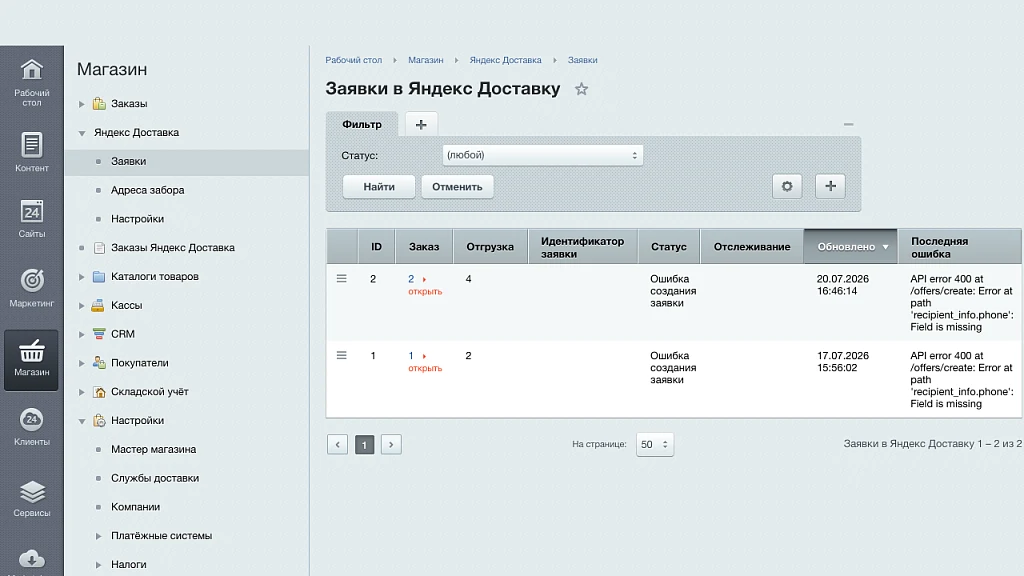Select the Магазин basket sidebar icon

coord(31,359)
